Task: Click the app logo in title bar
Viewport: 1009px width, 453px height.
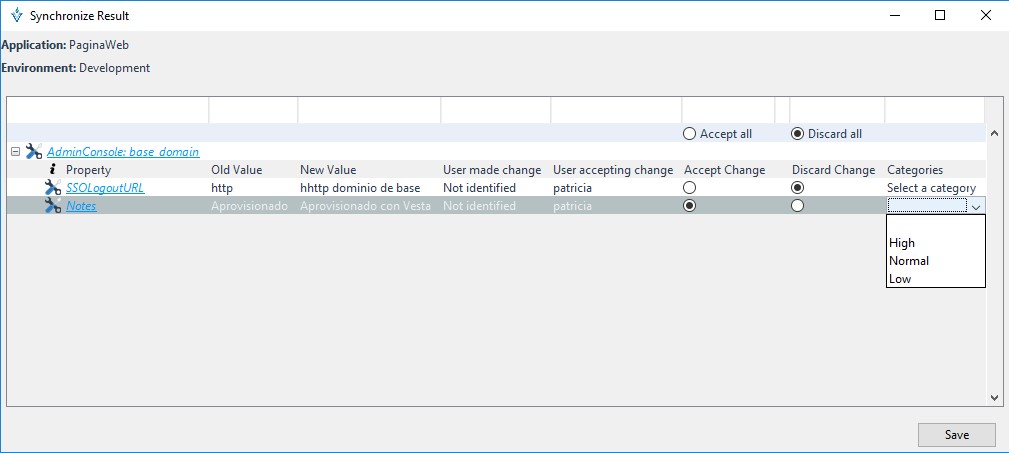Action: [15, 16]
